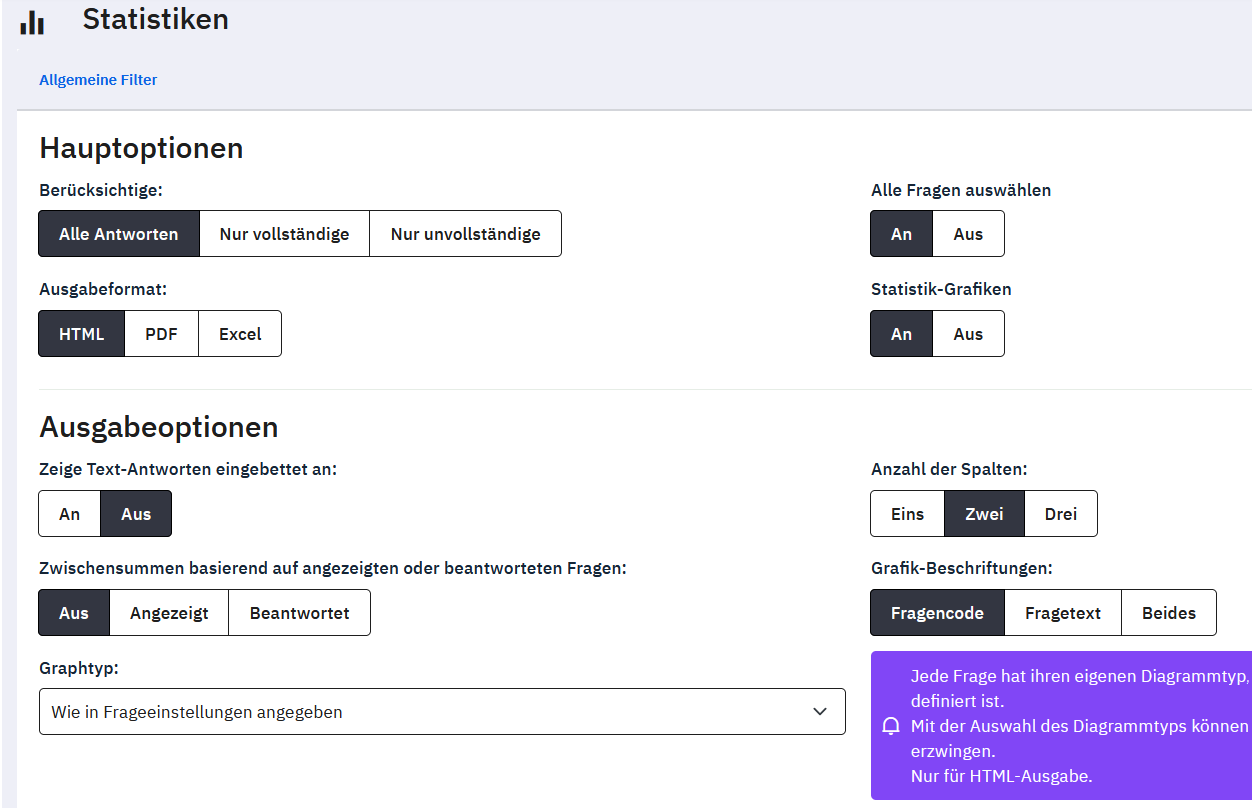Open the Graphtyp dropdown chevron
This screenshot has width=1252, height=808.
tap(820, 712)
